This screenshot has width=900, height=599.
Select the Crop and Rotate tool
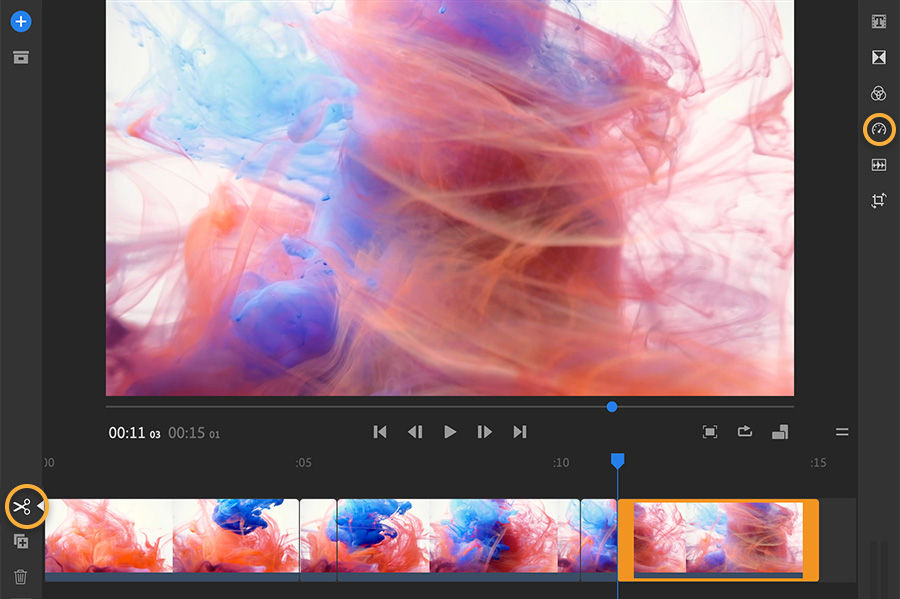point(877,200)
